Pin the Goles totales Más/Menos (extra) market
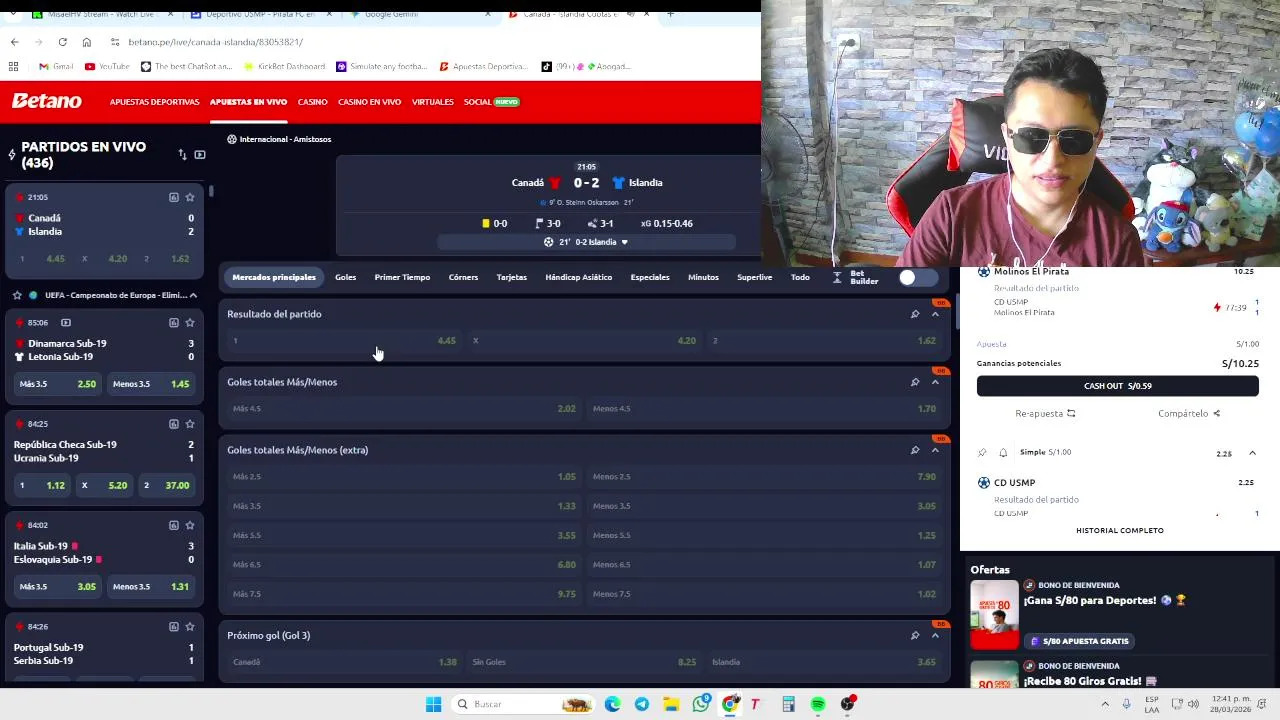 (914, 450)
